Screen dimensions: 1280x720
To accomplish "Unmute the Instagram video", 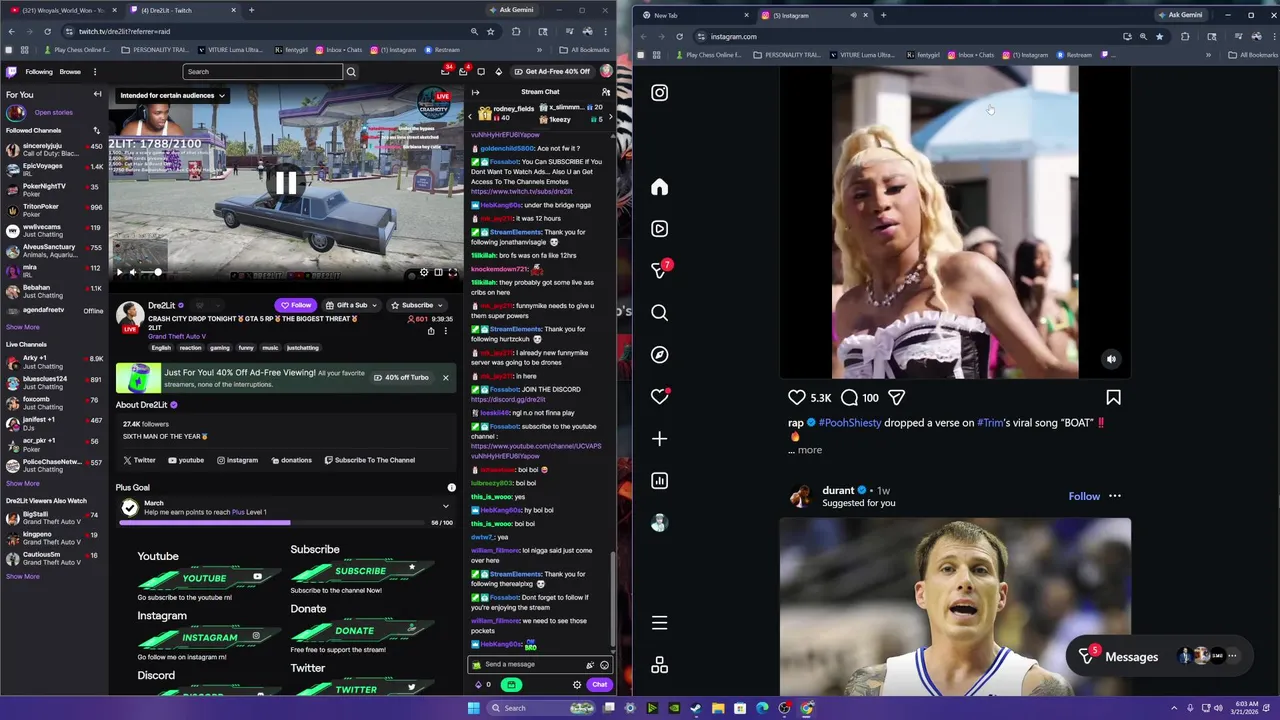I will [x=1111, y=359].
